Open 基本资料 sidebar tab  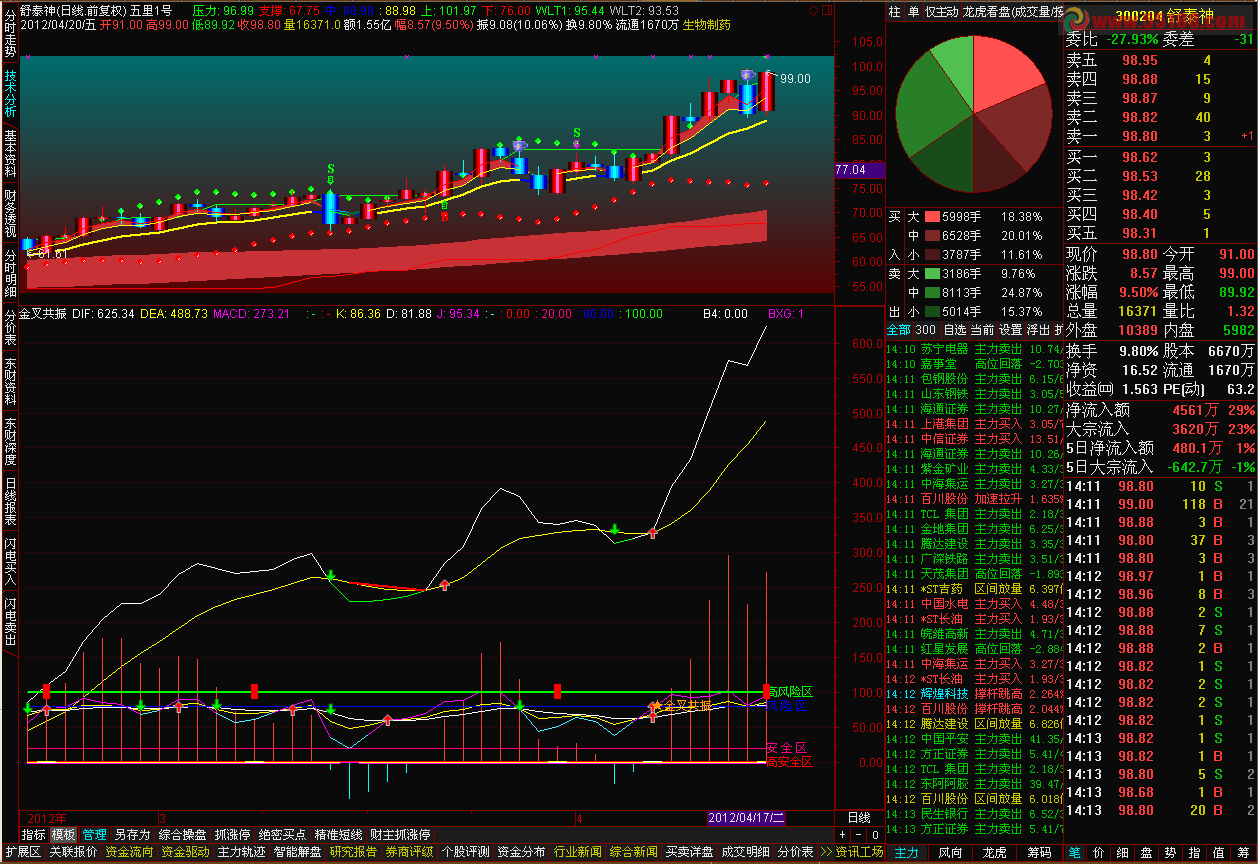pos(10,153)
